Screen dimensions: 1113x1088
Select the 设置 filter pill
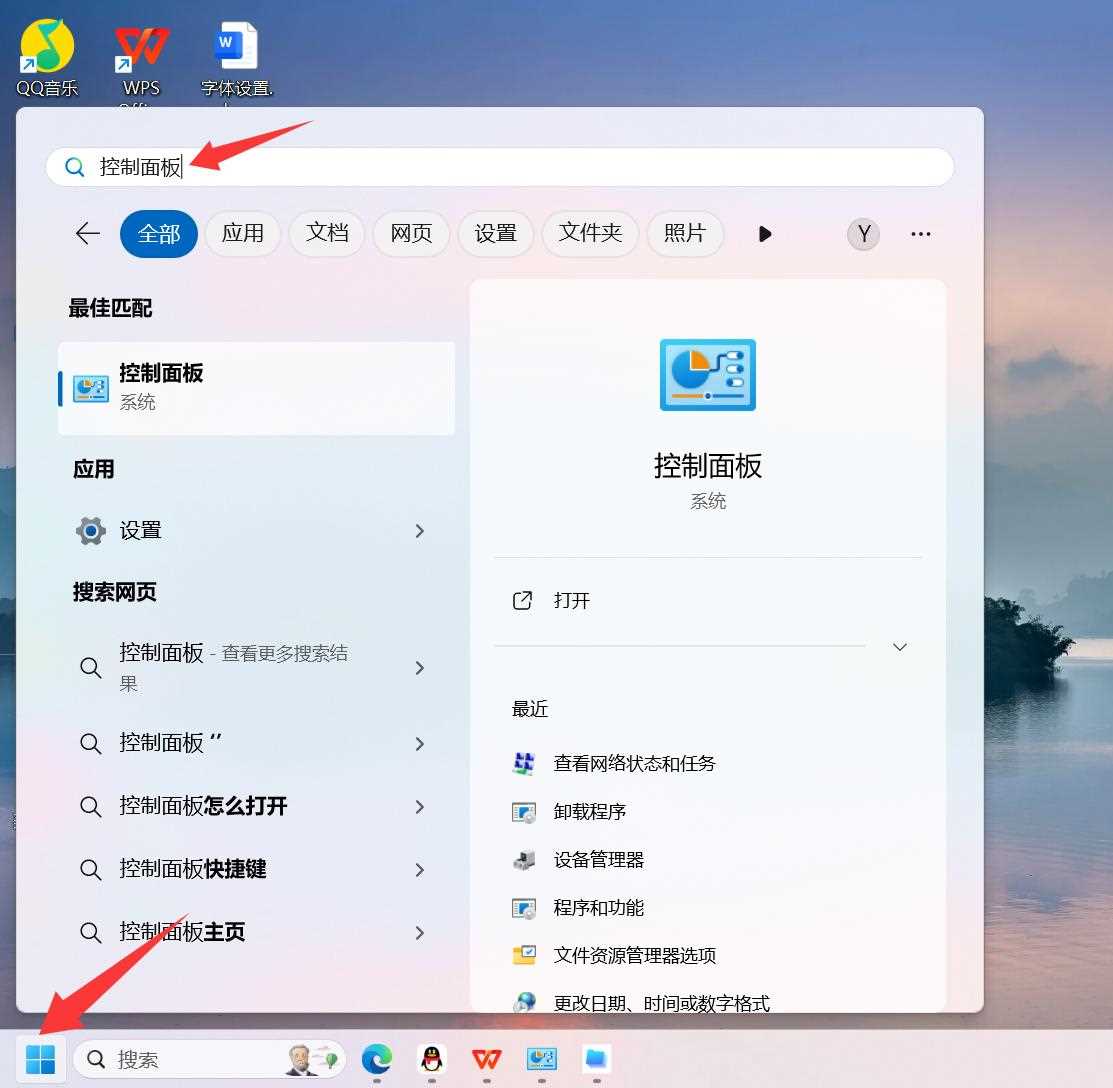[496, 234]
